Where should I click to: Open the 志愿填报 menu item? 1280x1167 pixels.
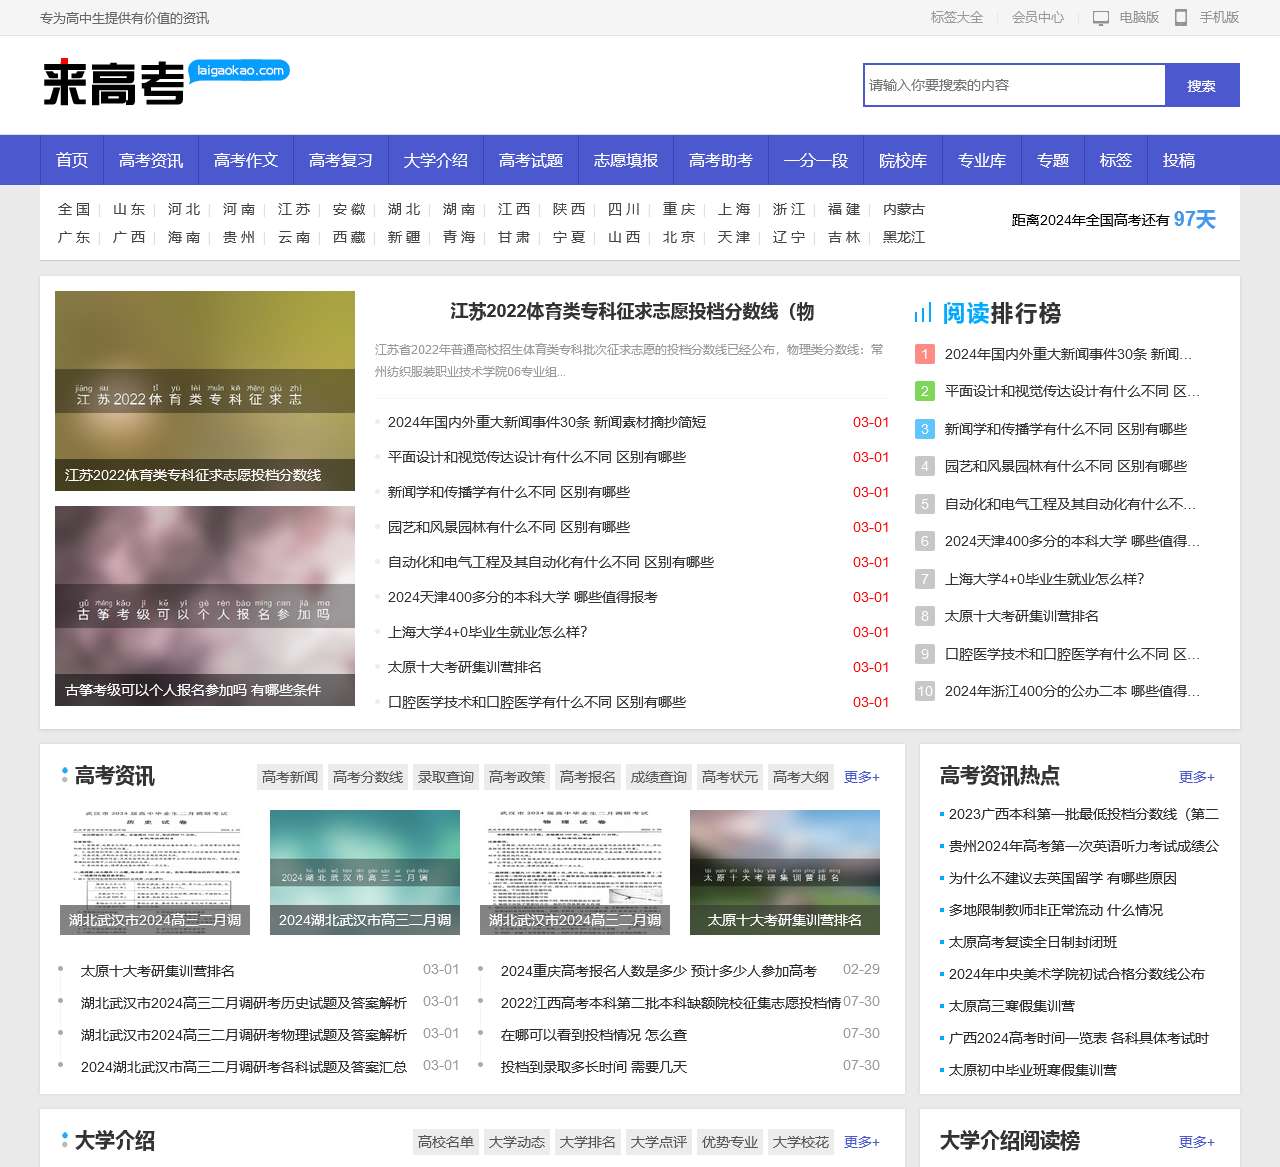pos(626,160)
